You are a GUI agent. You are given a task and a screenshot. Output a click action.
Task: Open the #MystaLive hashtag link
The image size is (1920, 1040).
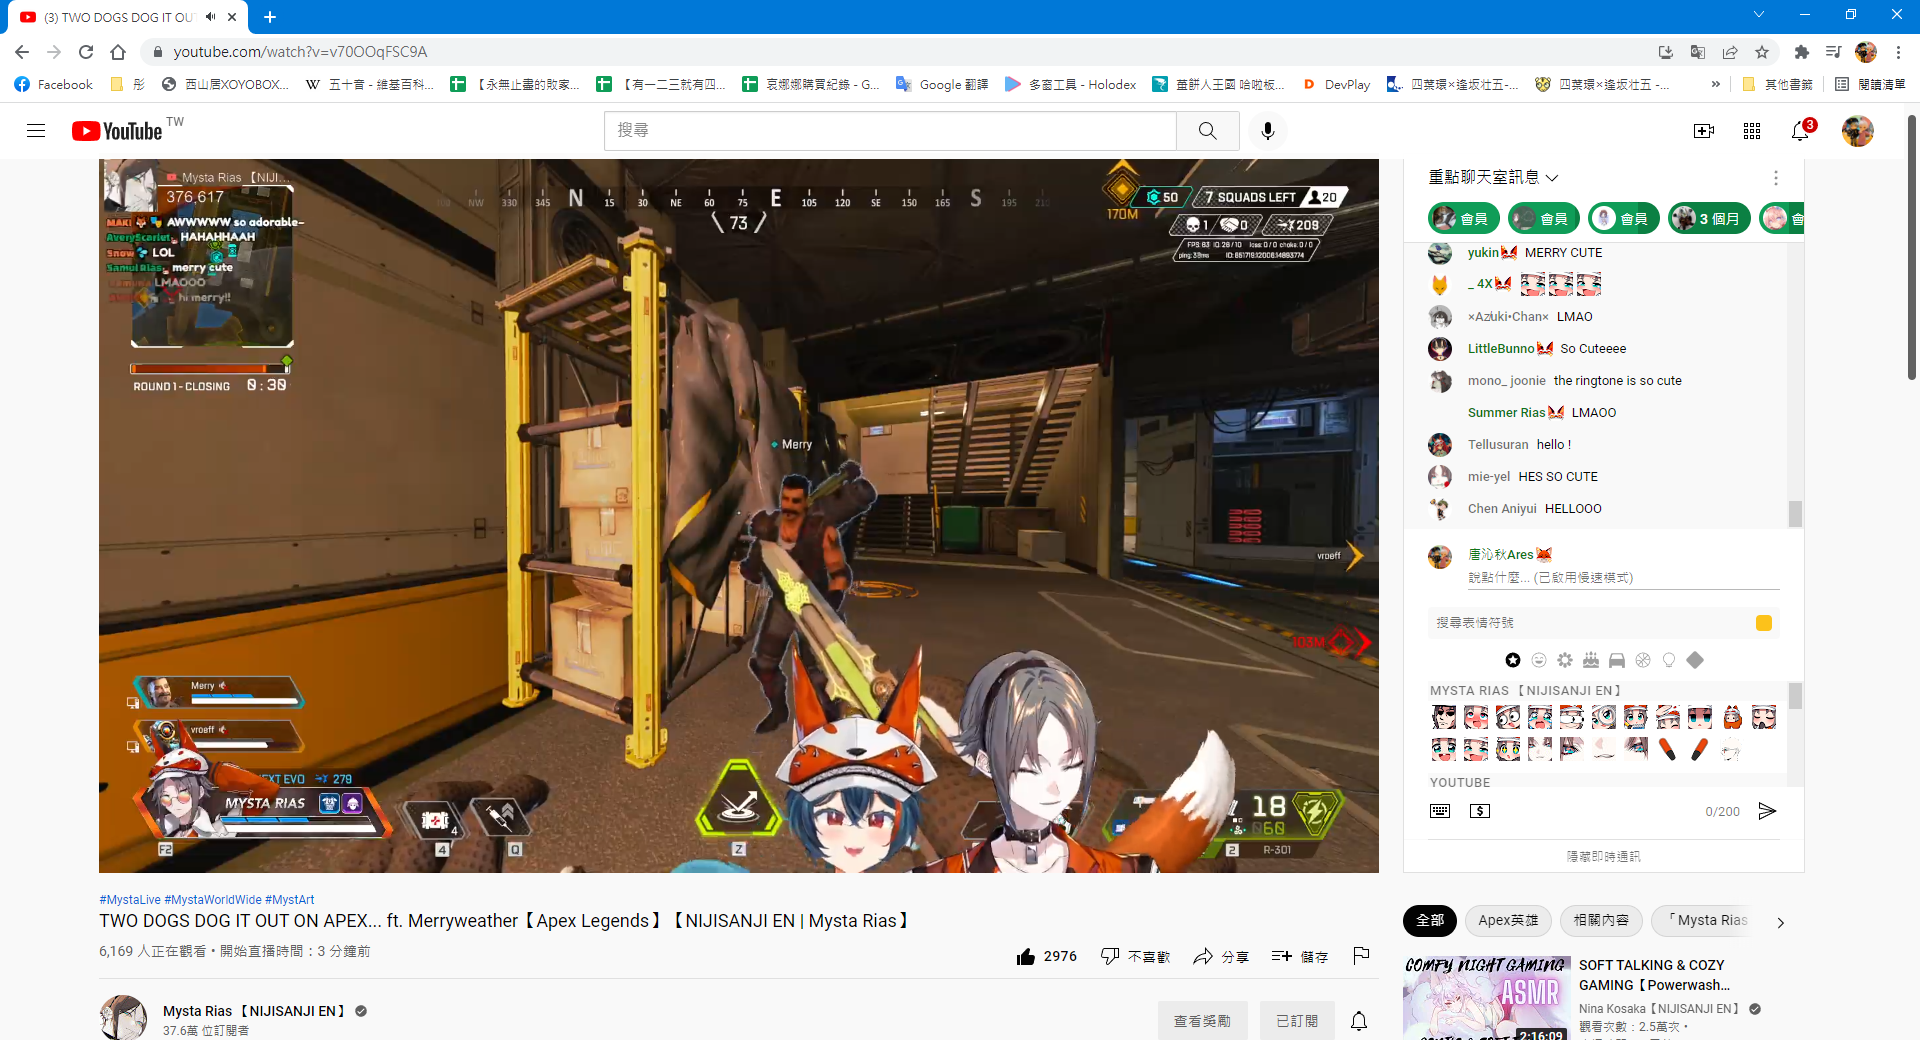point(130,900)
